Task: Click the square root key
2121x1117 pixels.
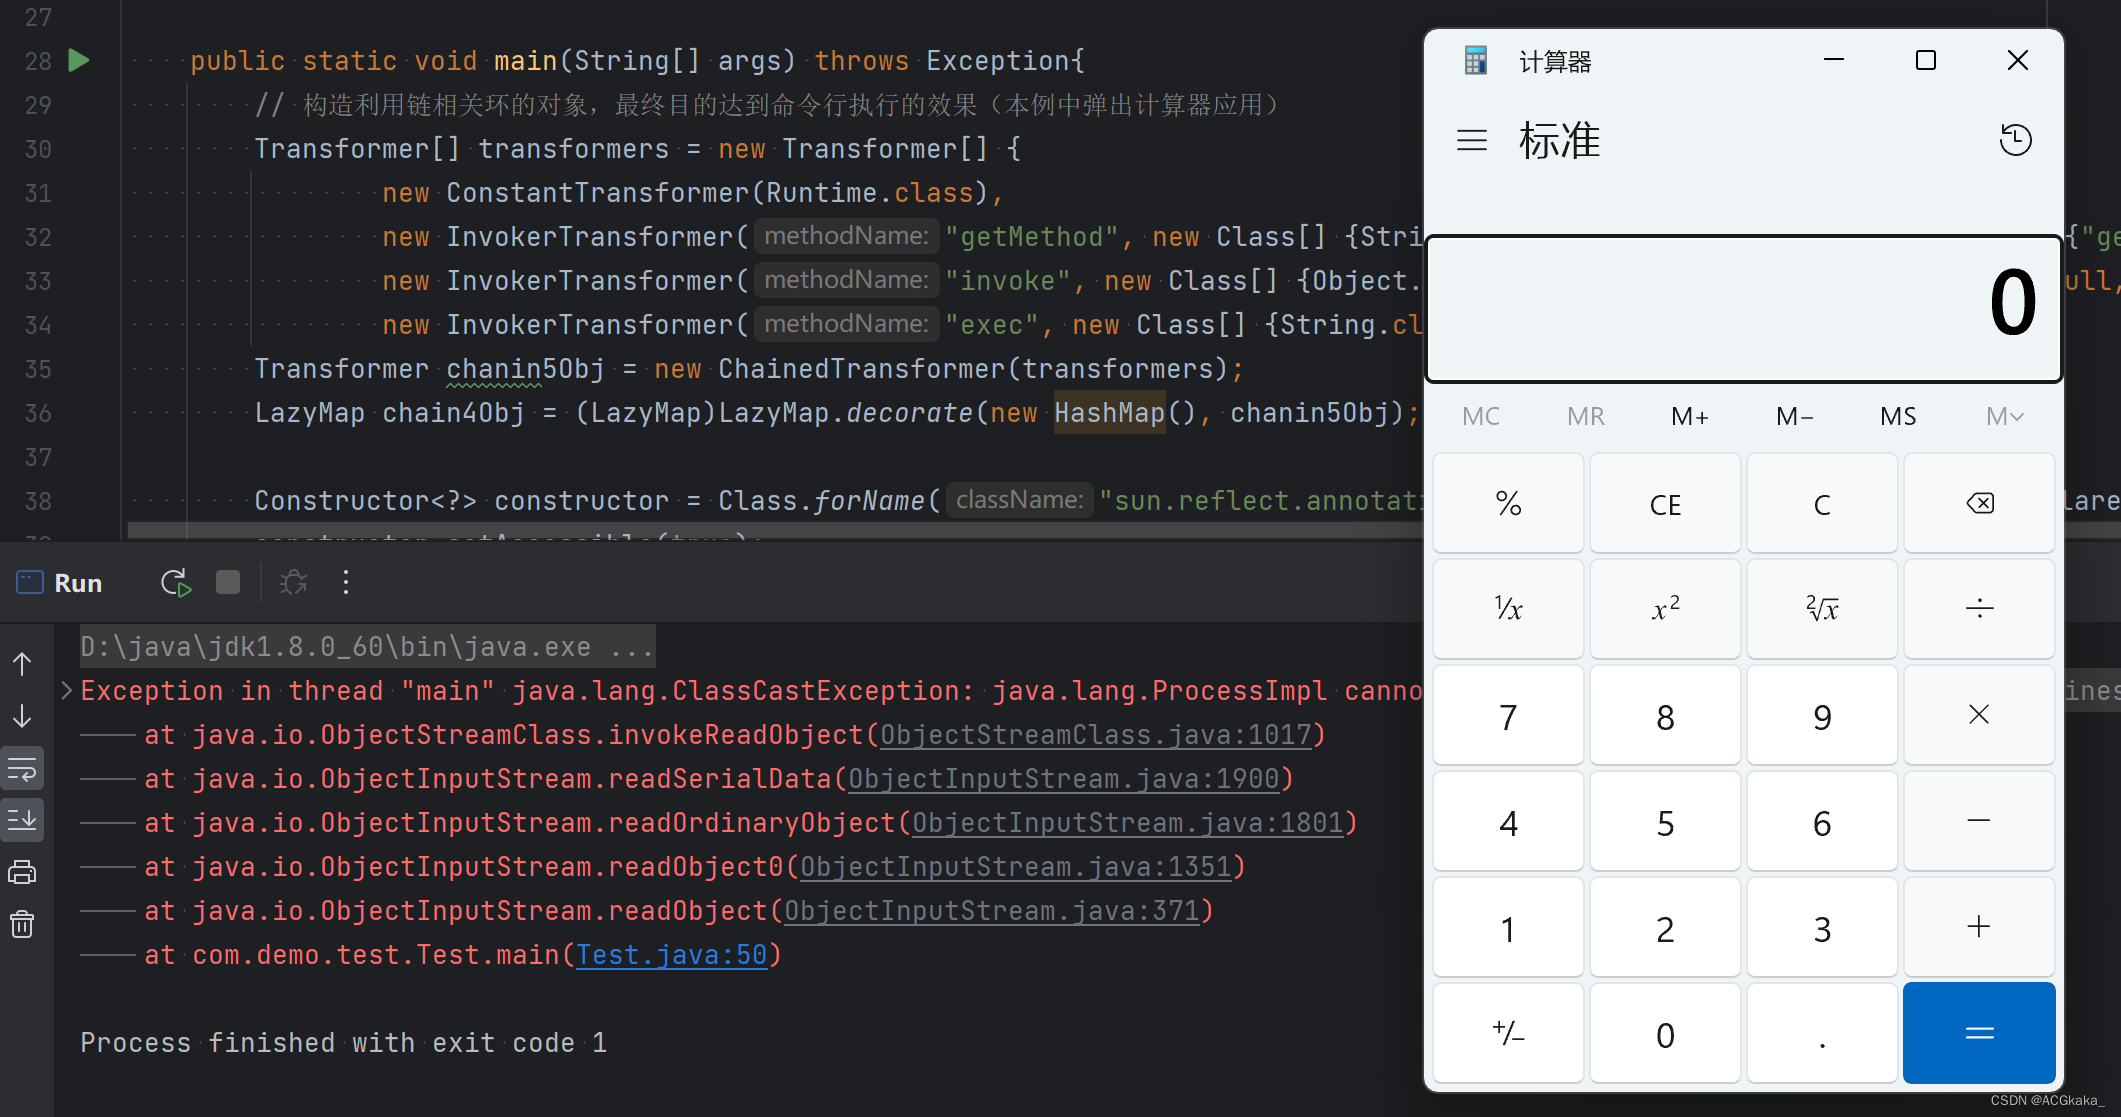Action: tap(1822, 608)
